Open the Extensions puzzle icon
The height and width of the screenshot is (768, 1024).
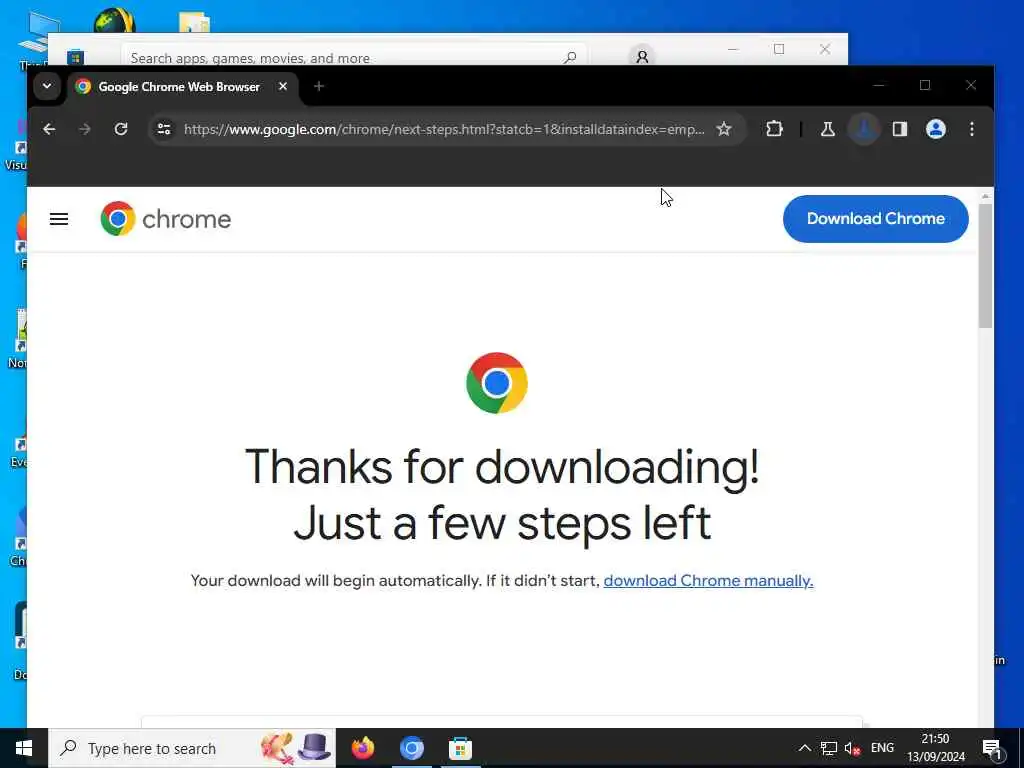point(774,129)
